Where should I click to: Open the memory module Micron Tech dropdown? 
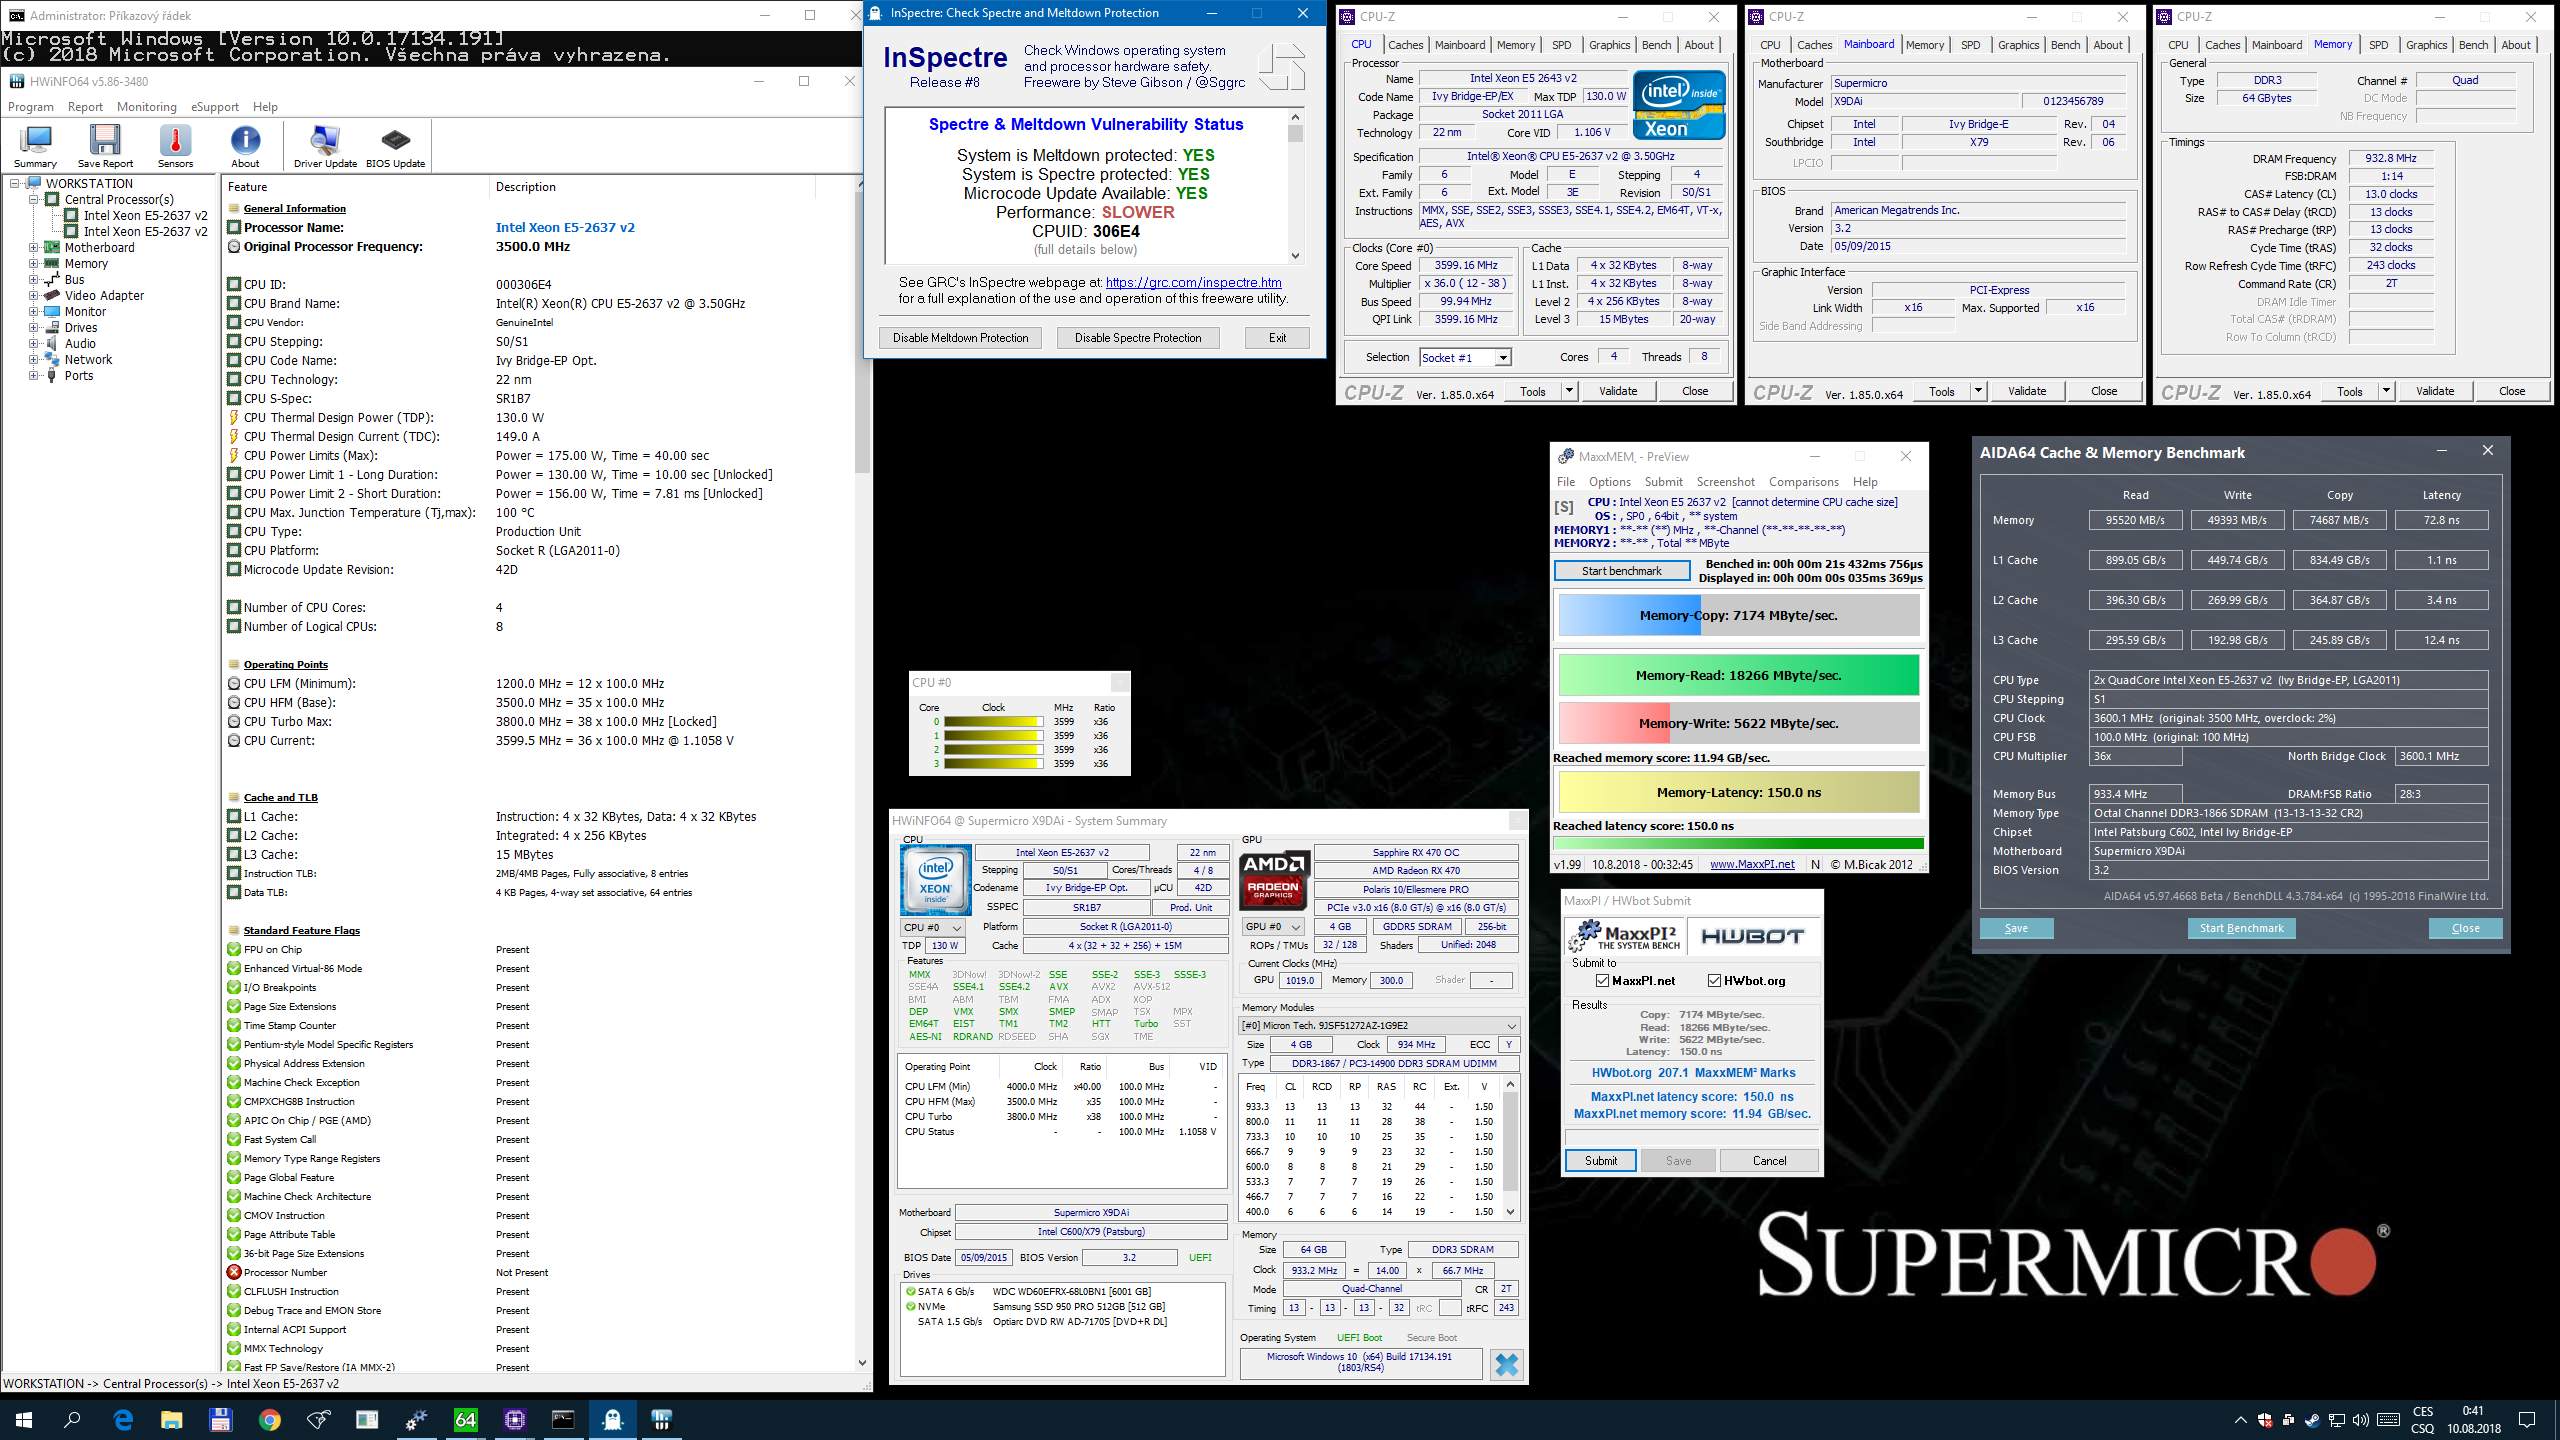tap(1380, 1026)
